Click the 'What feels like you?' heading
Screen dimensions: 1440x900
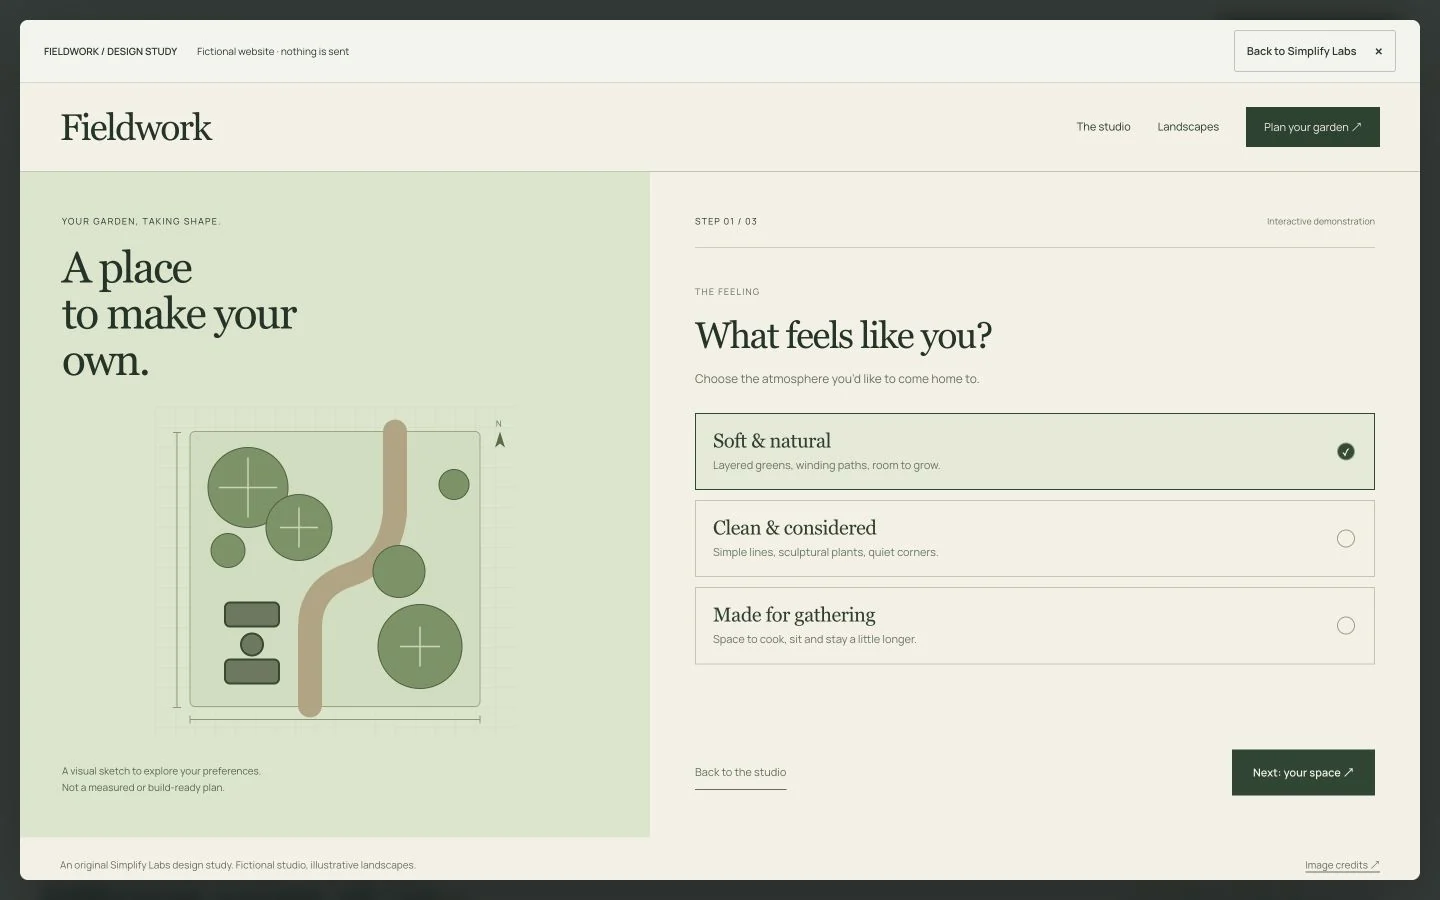click(843, 336)
